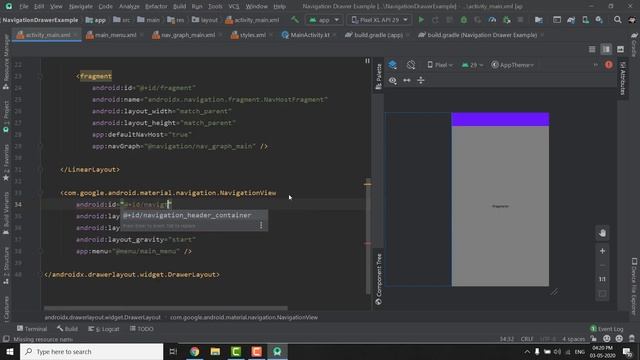Click the CRLF line separator status
This screenshot has height=360, width=640.
527,339
